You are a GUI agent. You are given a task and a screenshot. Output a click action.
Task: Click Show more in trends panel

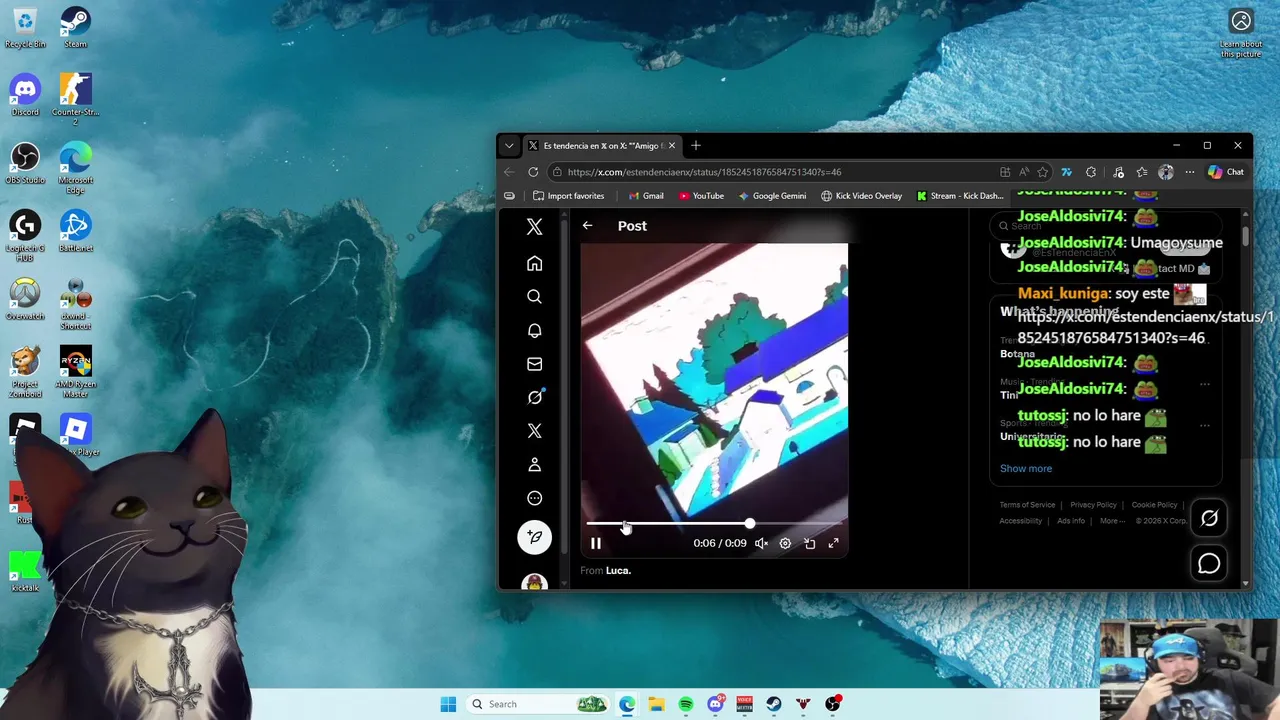1025,468
